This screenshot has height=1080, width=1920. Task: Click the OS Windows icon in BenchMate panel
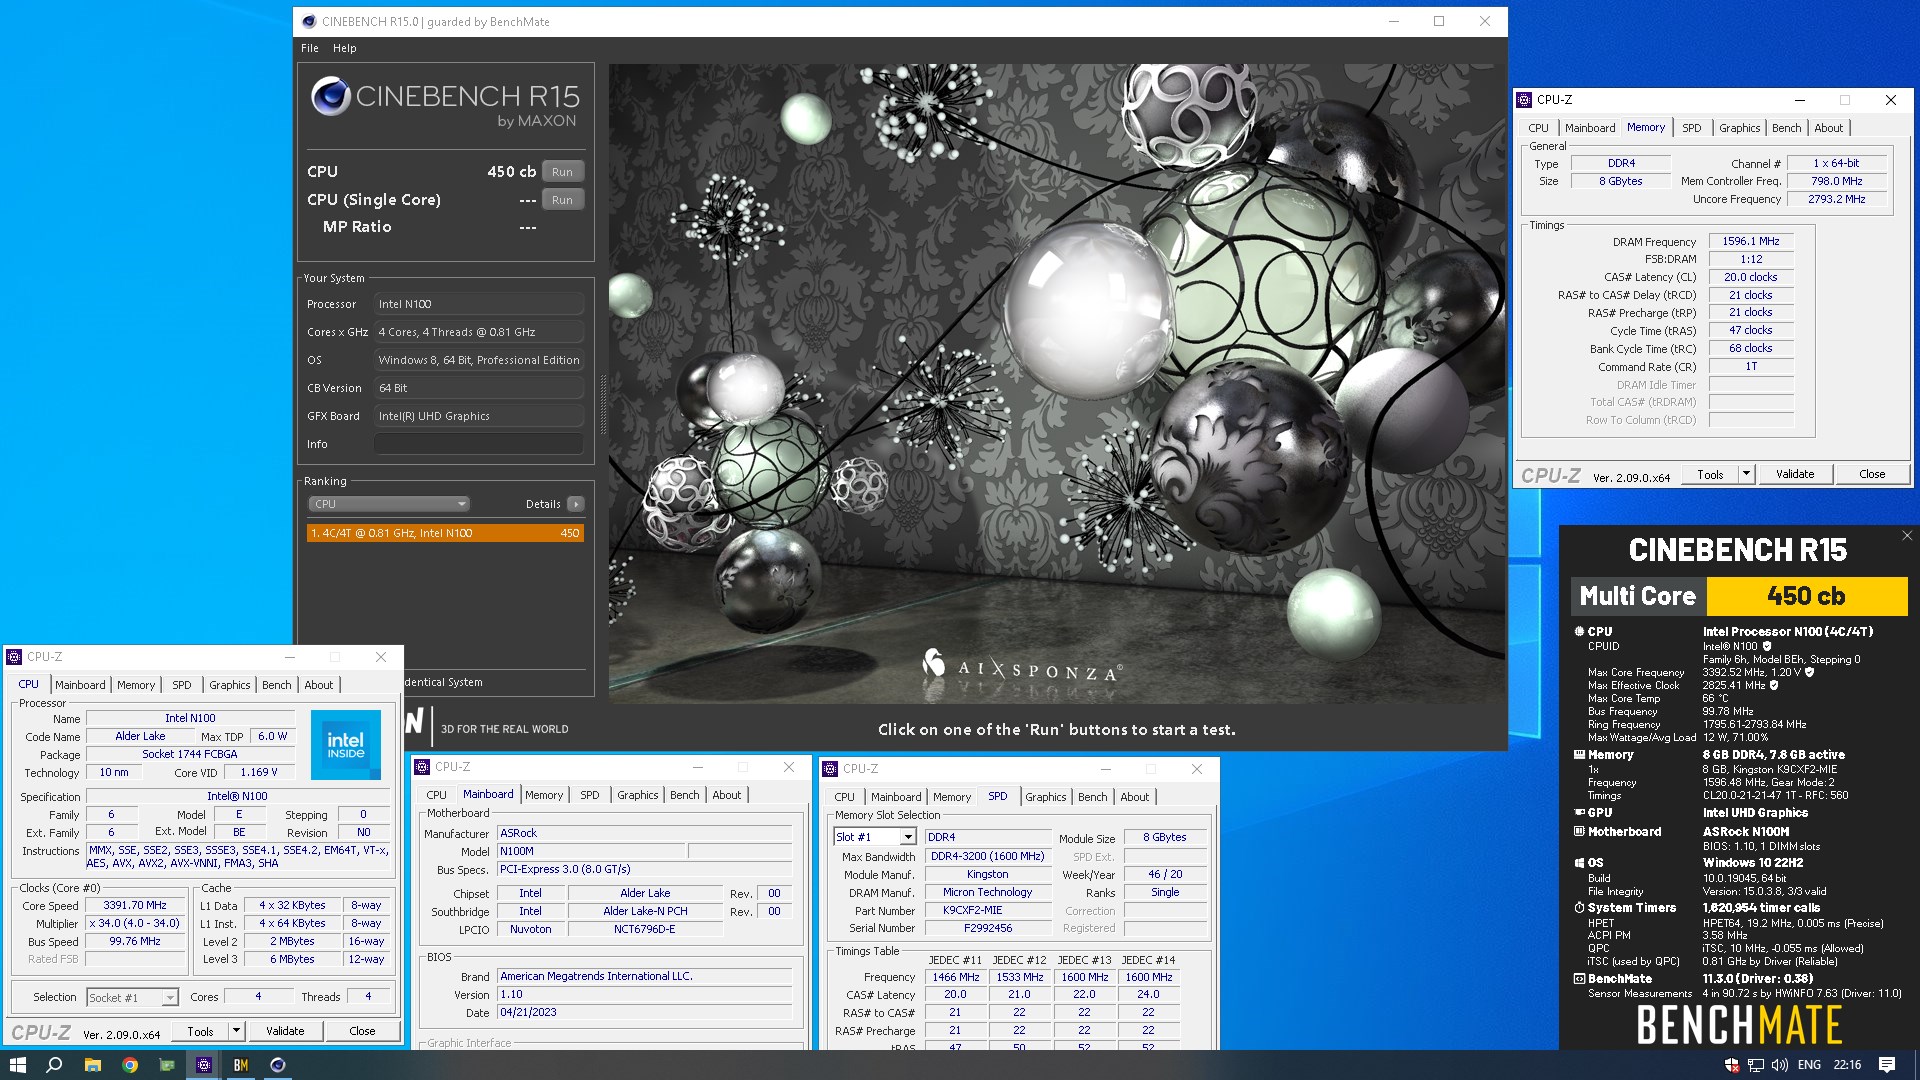(1579, 863)
